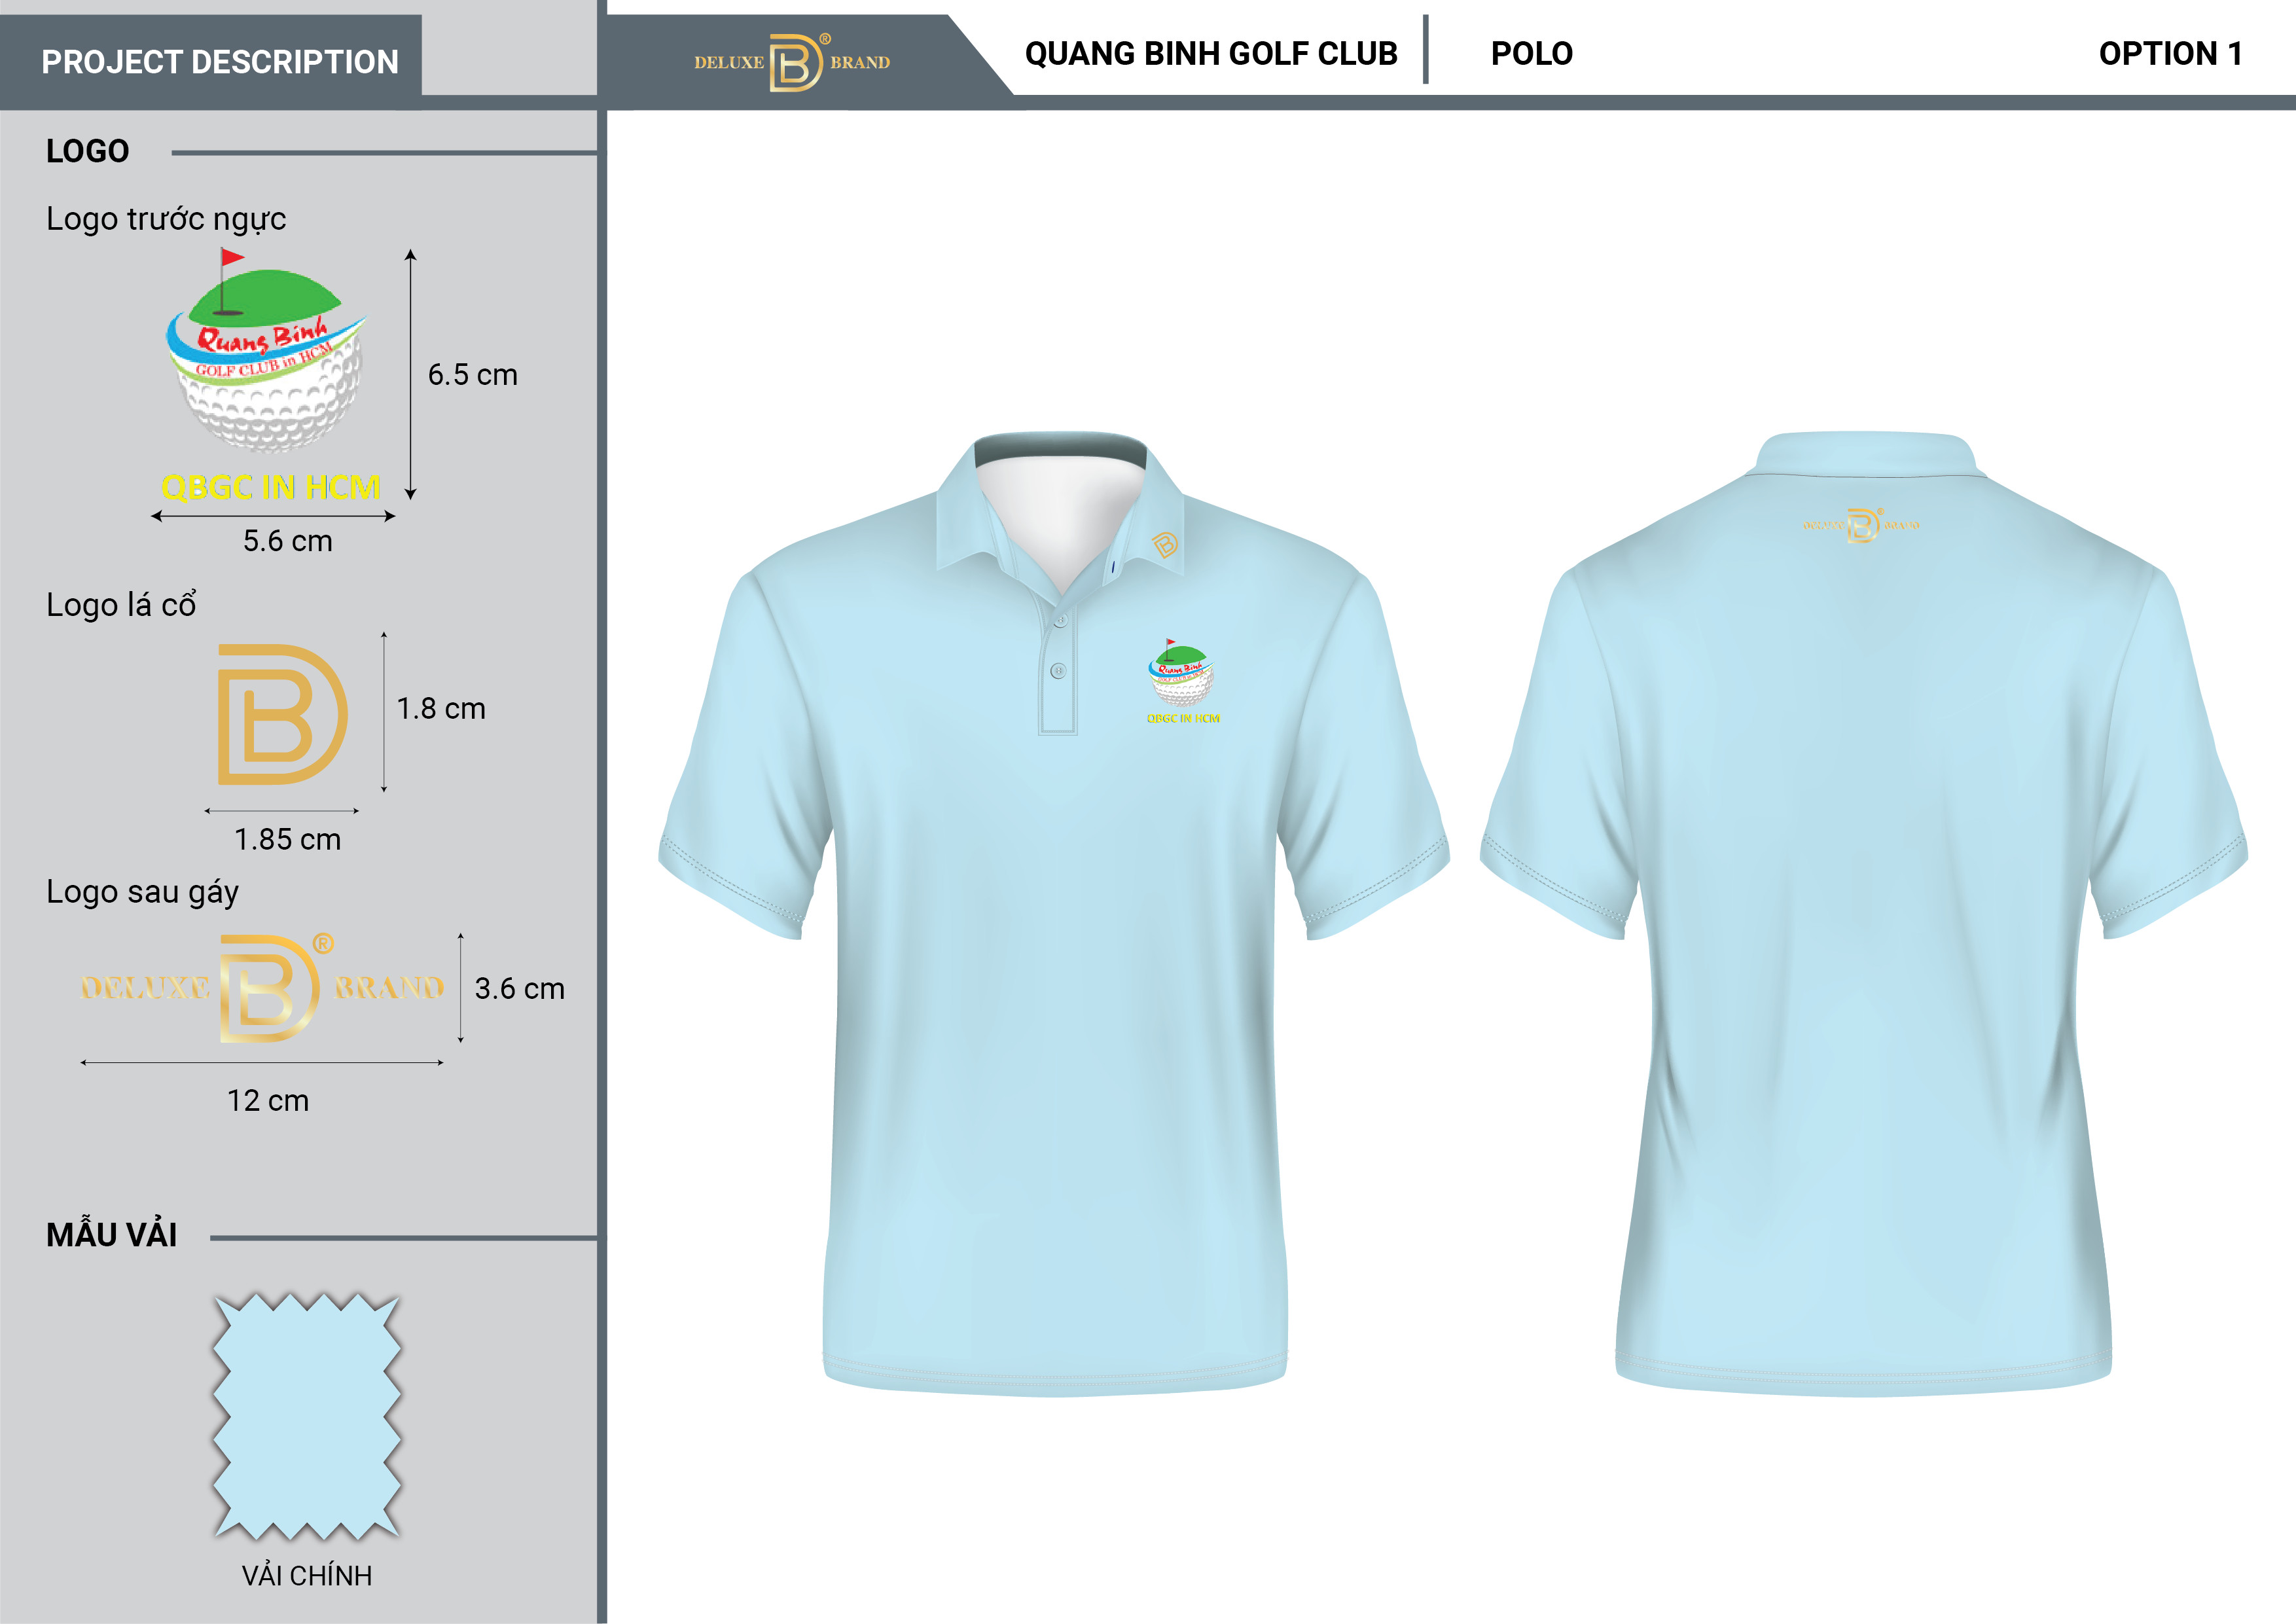Click the 1.85 cm width dimension

(288, 839)
